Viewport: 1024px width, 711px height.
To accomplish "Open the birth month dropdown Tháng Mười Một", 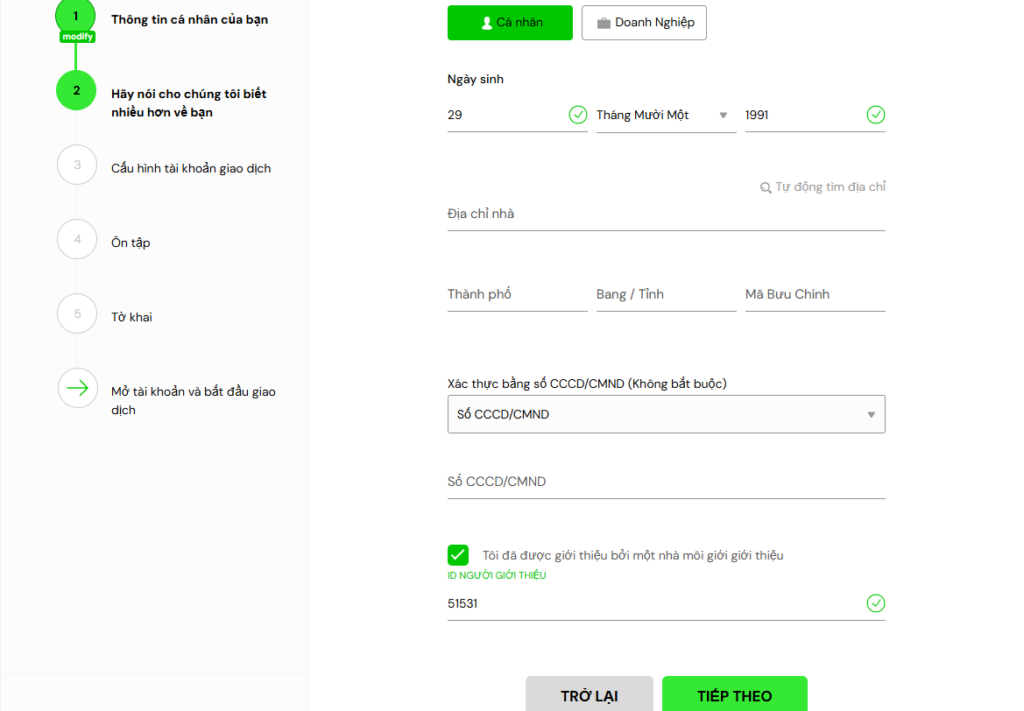I will click(x=665, y=115).
